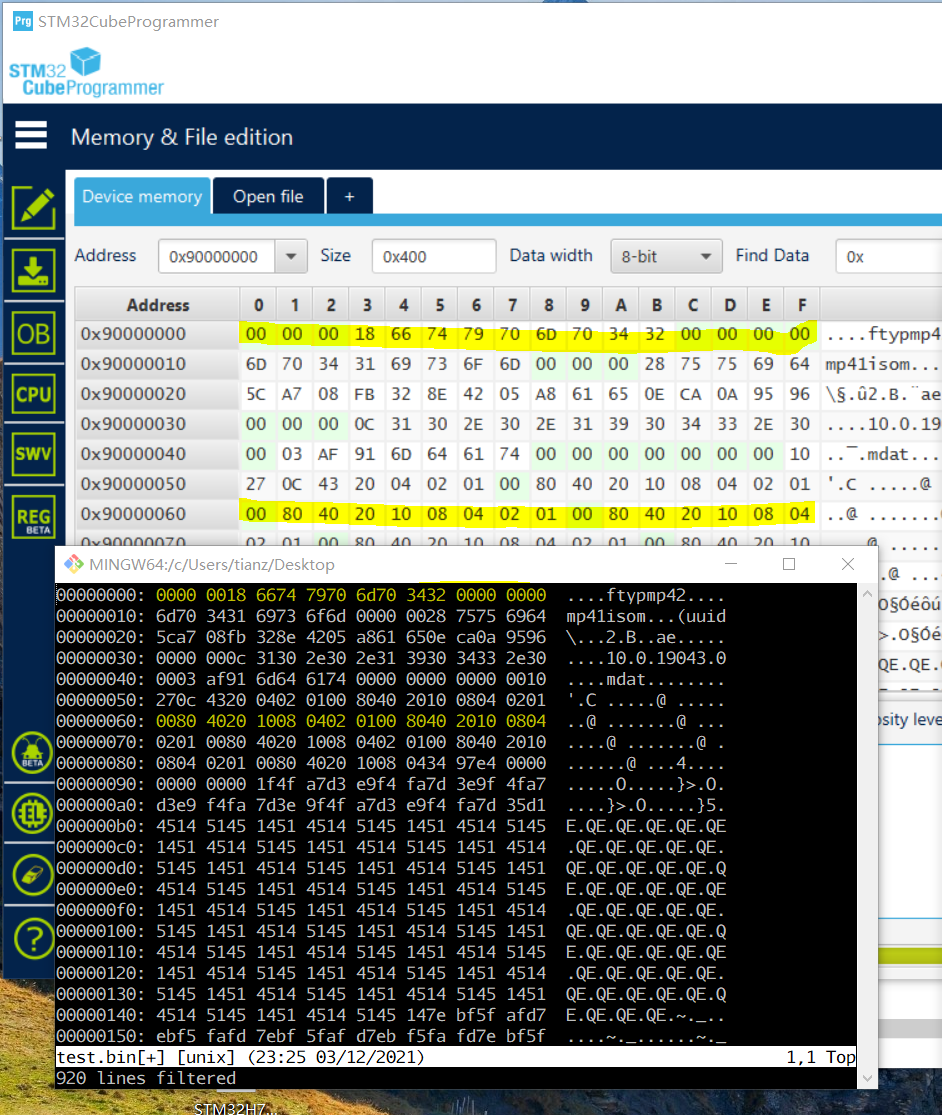Click the STM32CubeProgrammer logo
Screen dimensions: 942x1115
tap(85, 70)
